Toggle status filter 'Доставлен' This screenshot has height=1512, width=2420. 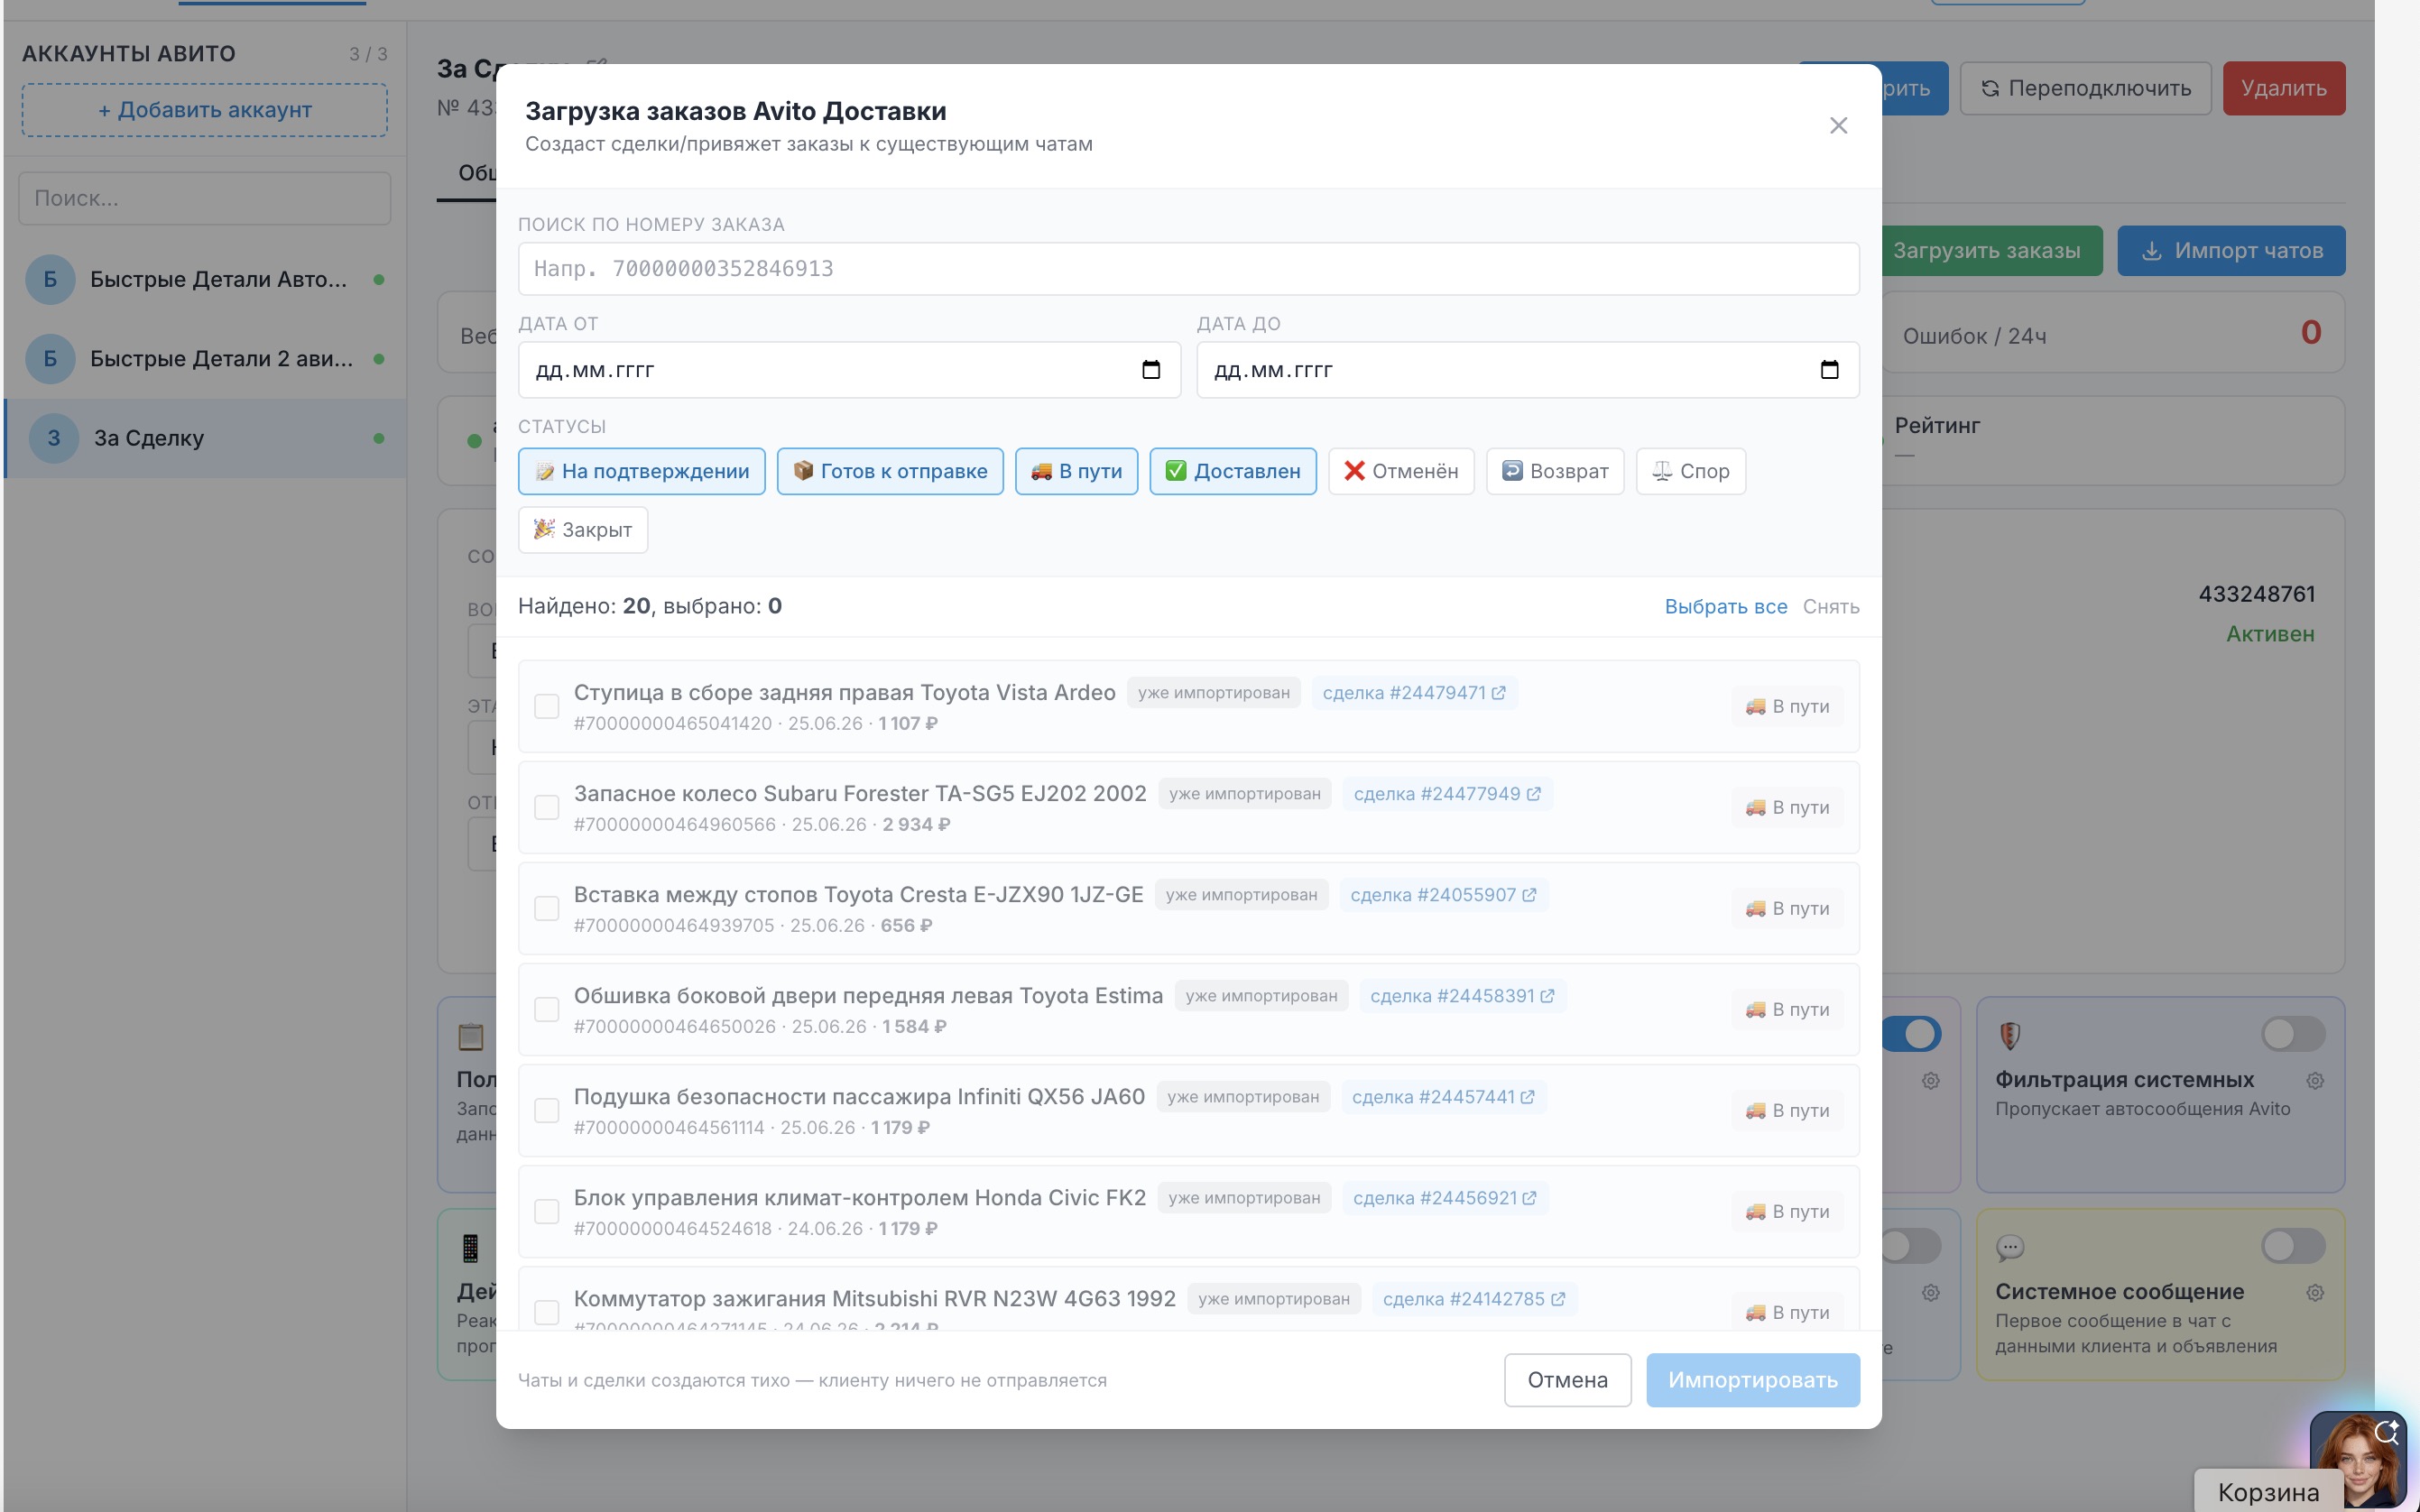click(x=1233, y=471)
